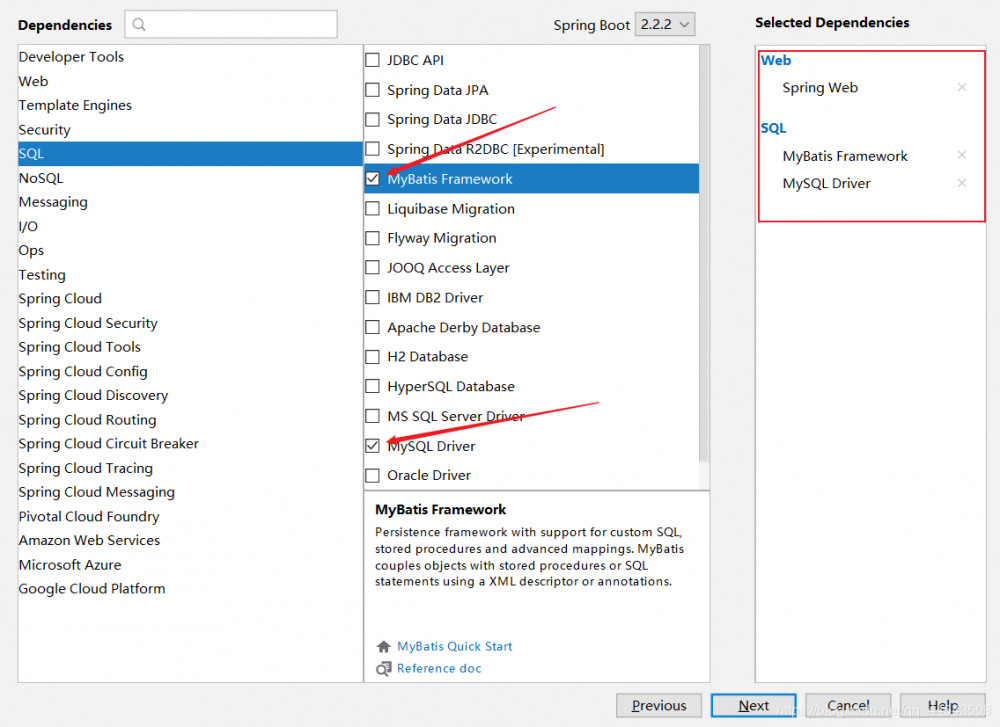Click the reference doc icon
Viewport: 1000px width, 727px height.
click(x=383, y=668)
